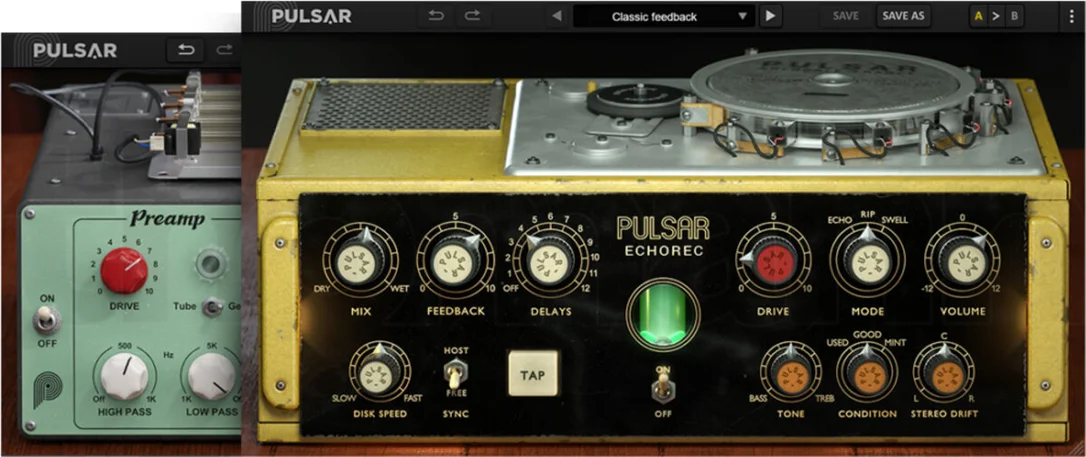Click the undo arrow in Echorec toolbar
The width and height of the screenshot is (1086, 457).
click(x=436, y=16)
